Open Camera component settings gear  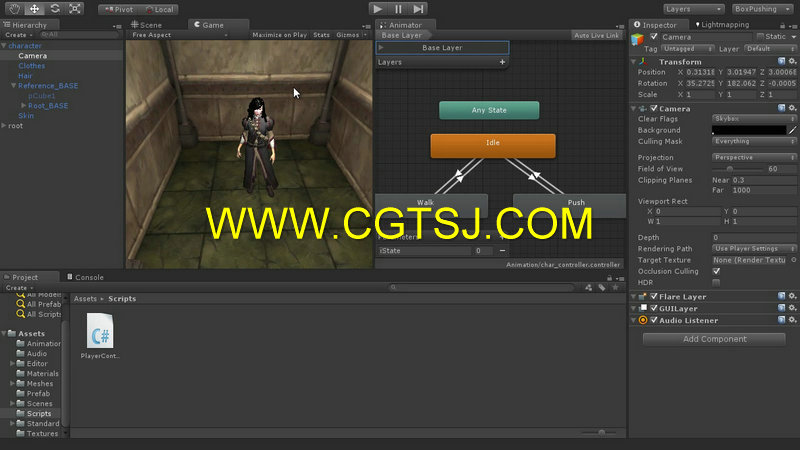[x=792, y=108]
